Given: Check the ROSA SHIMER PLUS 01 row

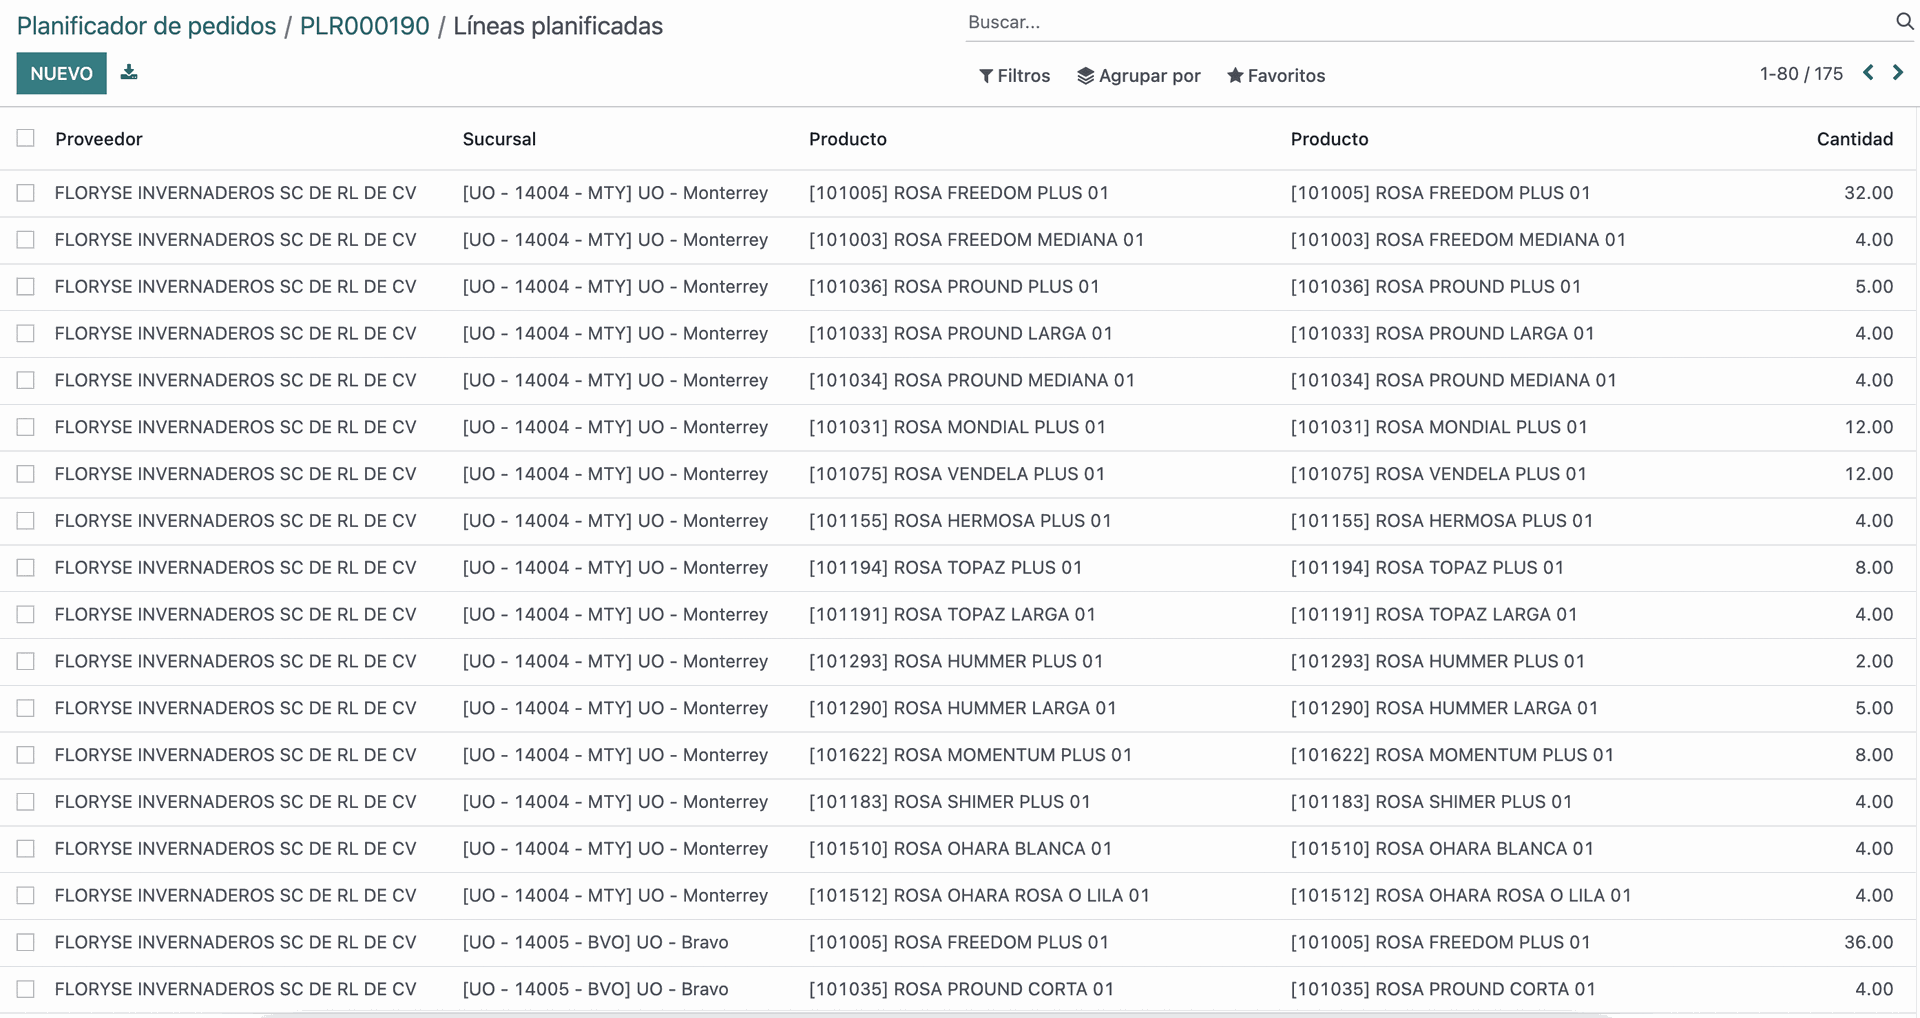Looking at the screenshot, I should (26, 802).
